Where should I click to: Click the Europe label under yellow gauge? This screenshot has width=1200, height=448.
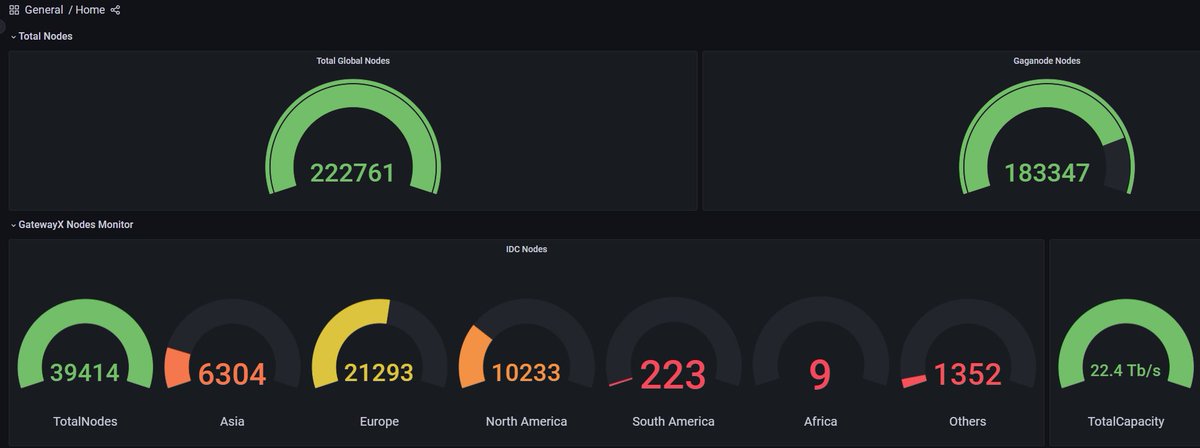(379, 421)
